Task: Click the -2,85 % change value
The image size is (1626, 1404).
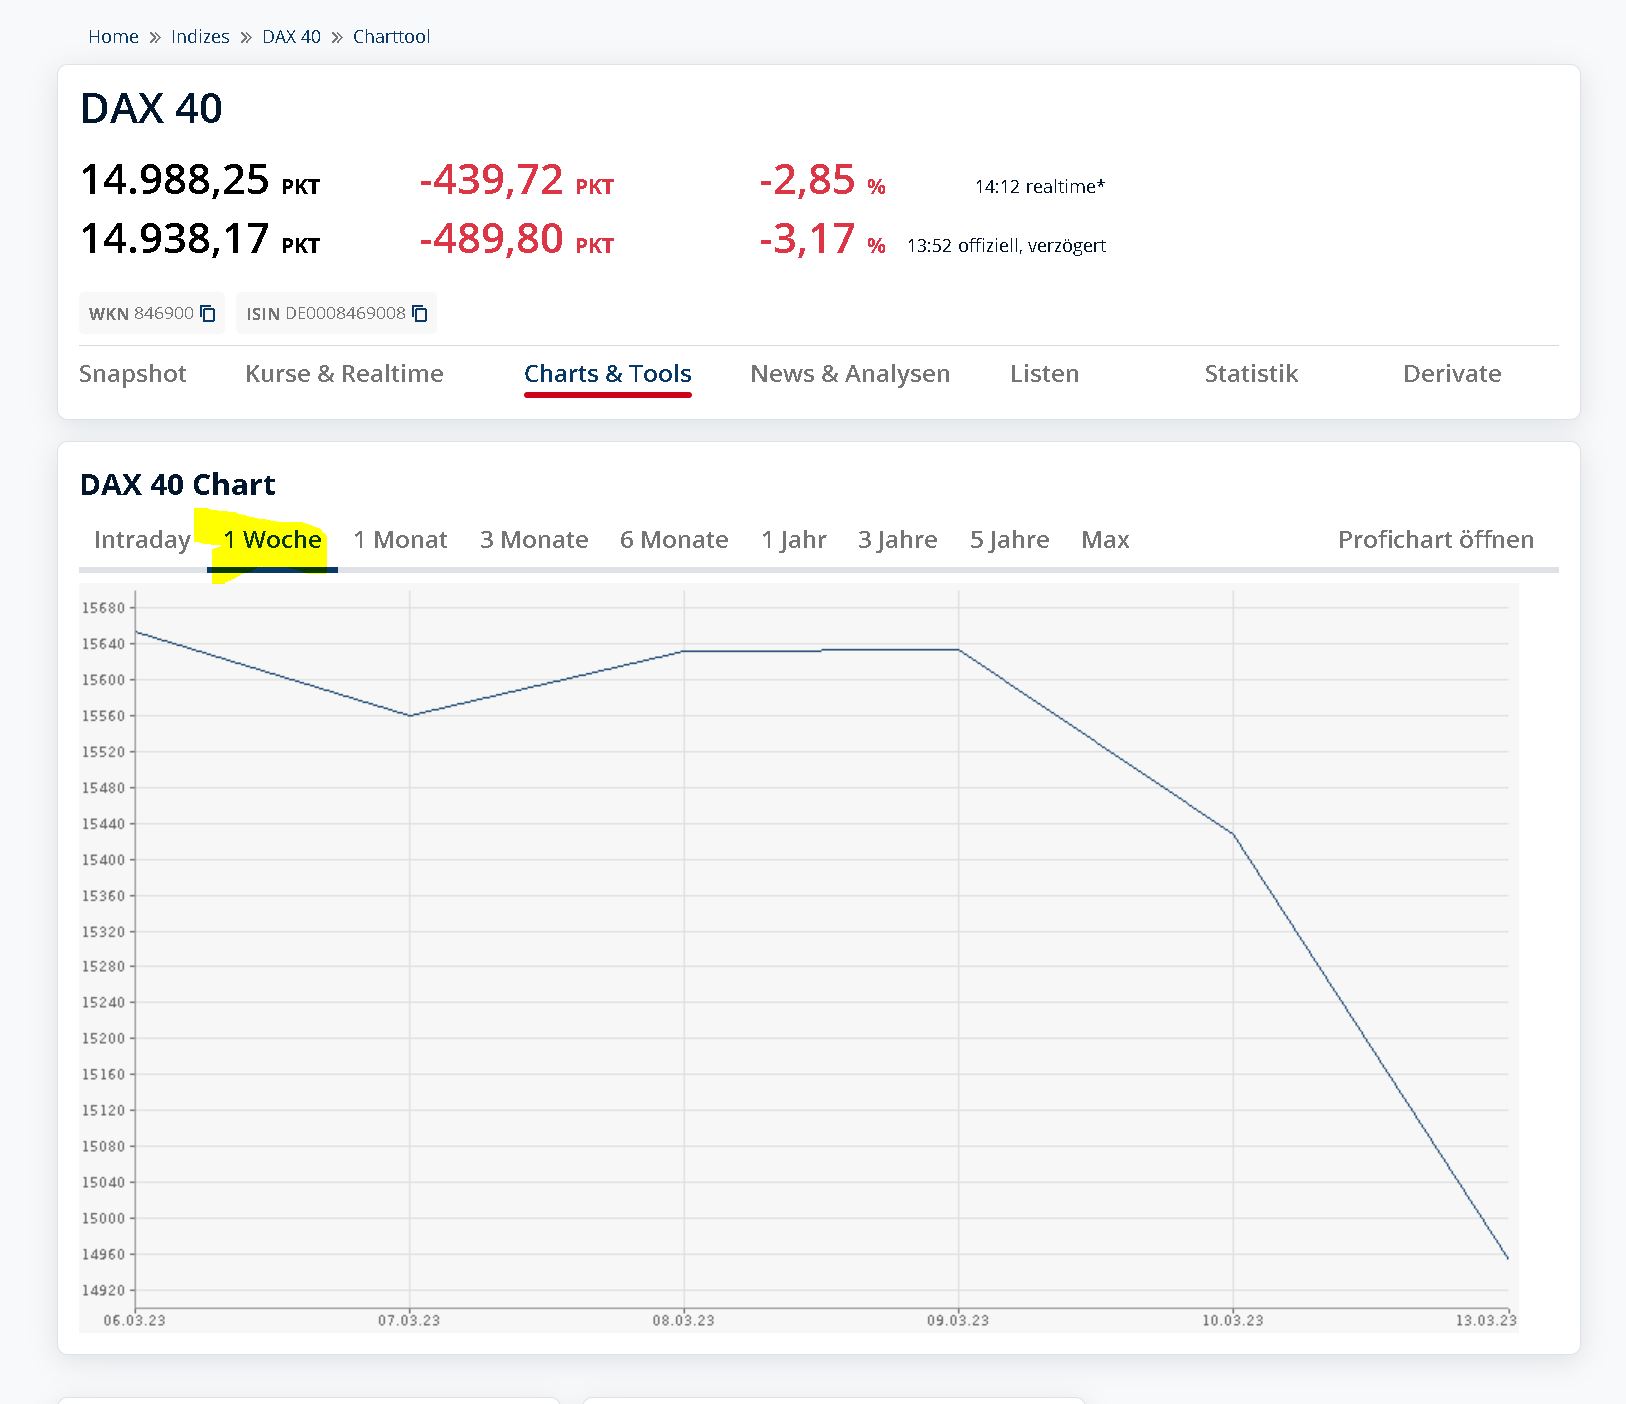Action: tap(822, 181)
